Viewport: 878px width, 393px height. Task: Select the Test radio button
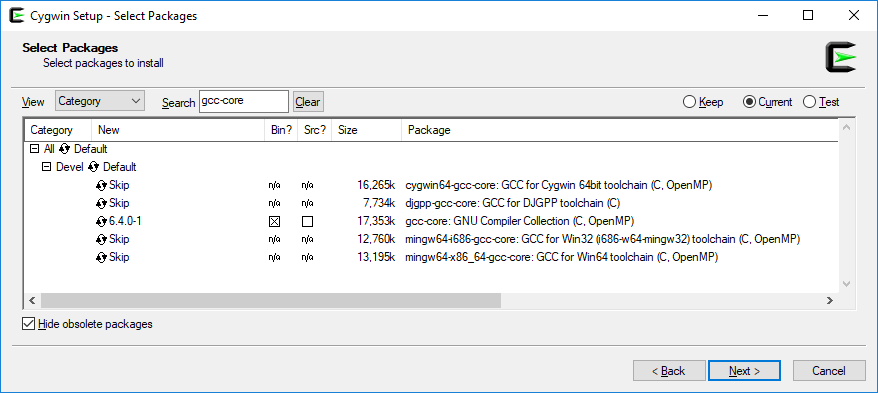809,102
